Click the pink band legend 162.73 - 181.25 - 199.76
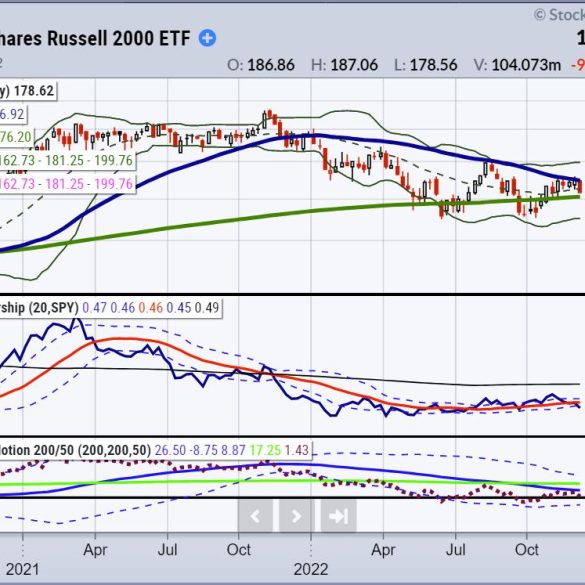Screen dimensions: 585x585 (x=67, y=184)
